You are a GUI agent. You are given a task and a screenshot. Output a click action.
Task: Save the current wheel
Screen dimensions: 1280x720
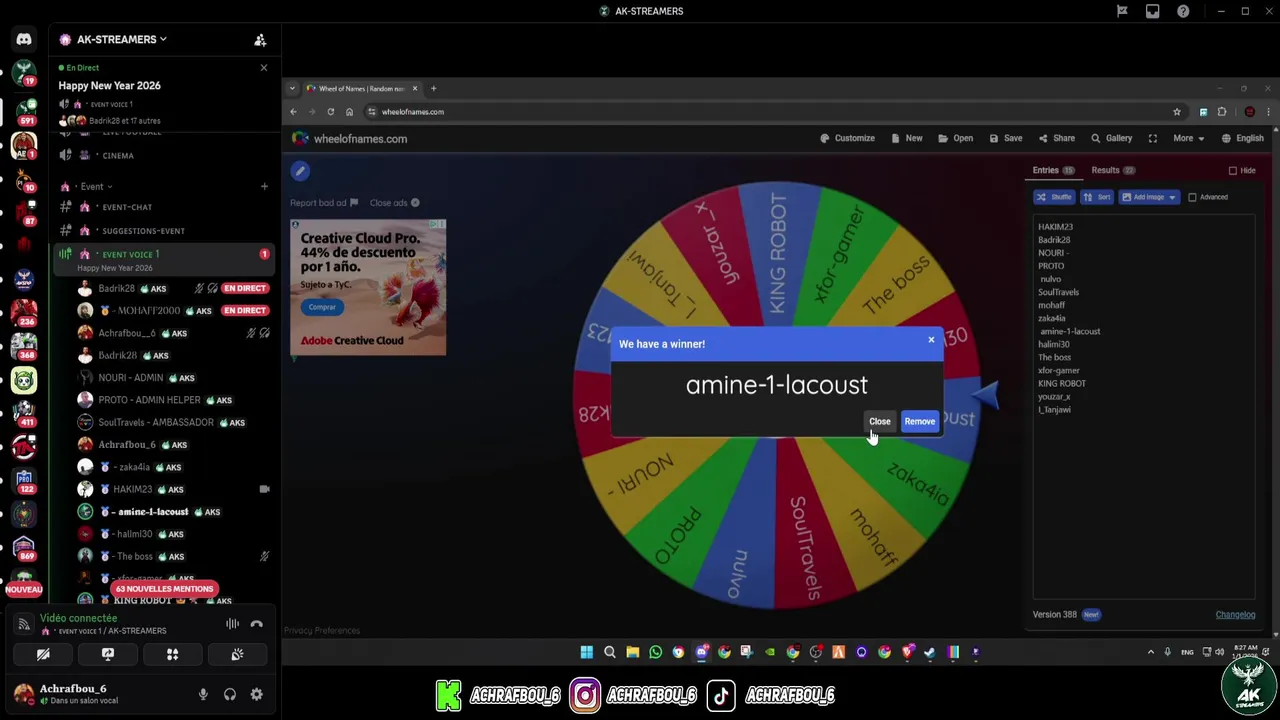pos(1006,139)
